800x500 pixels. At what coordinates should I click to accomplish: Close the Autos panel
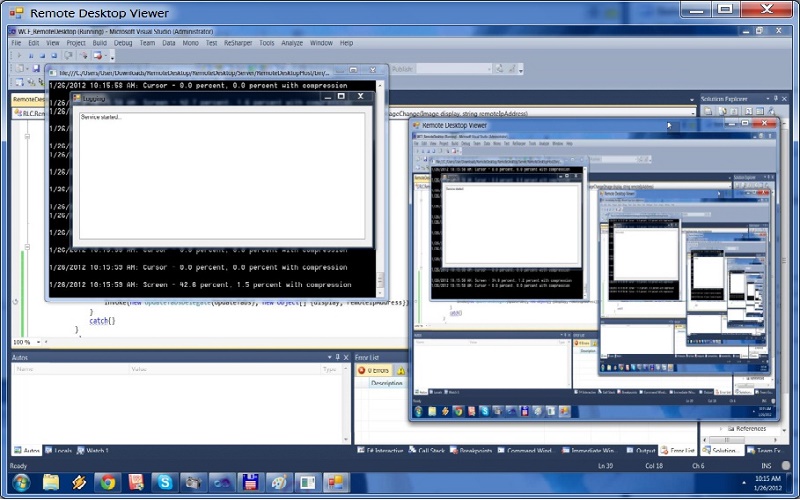tap(346, 357)
